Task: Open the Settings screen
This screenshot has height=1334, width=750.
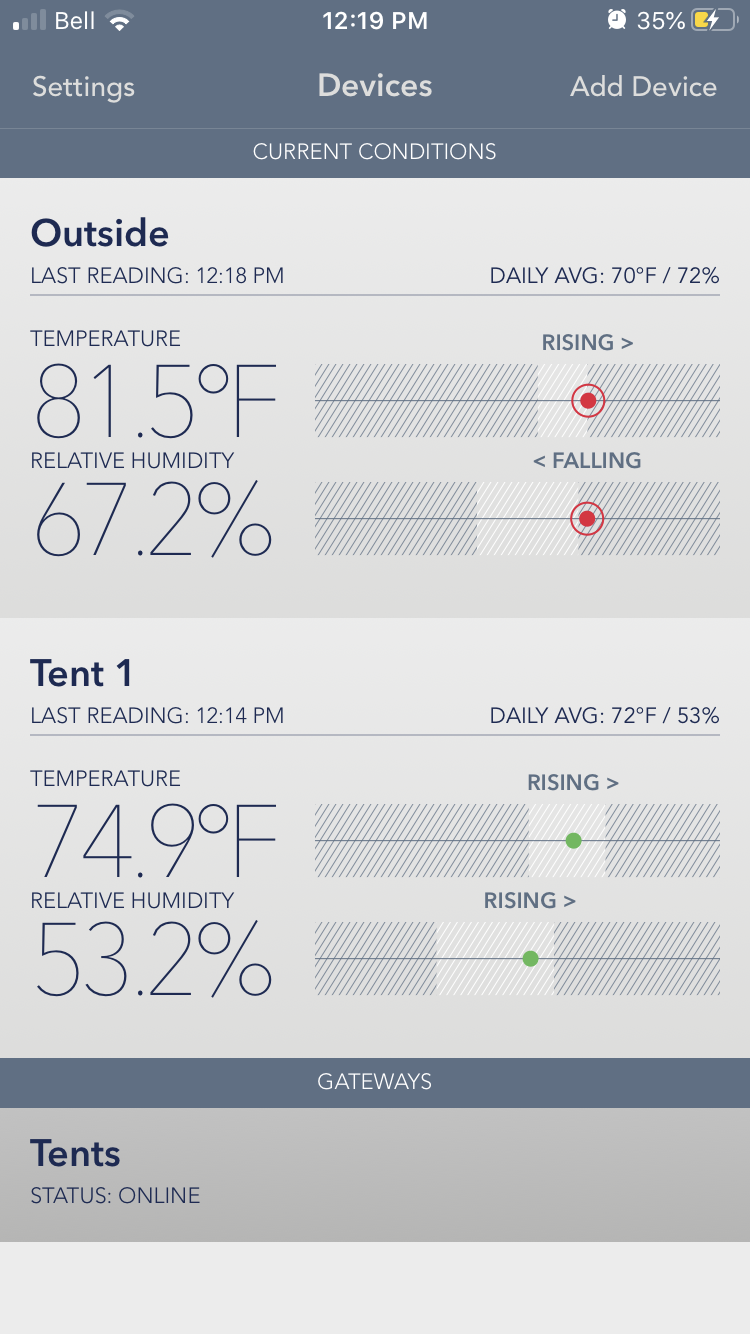Action: (x=83, y=87)
